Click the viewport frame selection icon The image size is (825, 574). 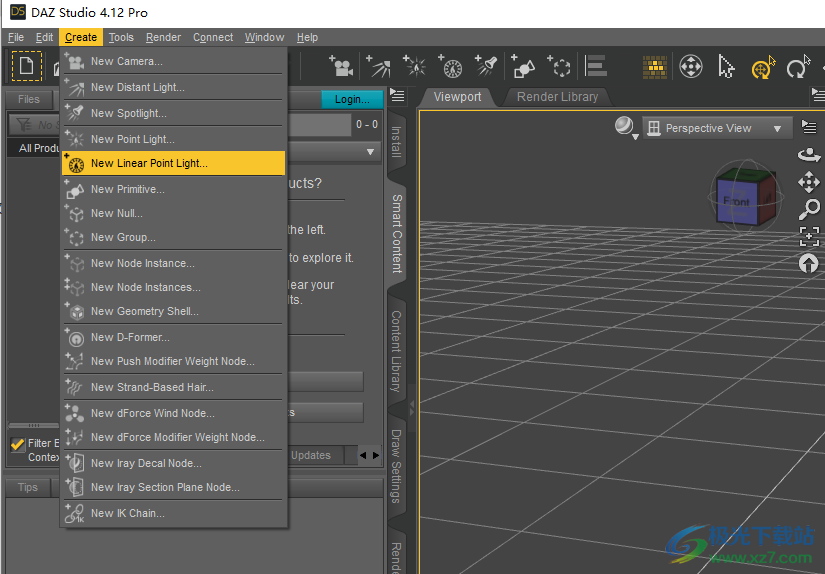tap(809, 236)
